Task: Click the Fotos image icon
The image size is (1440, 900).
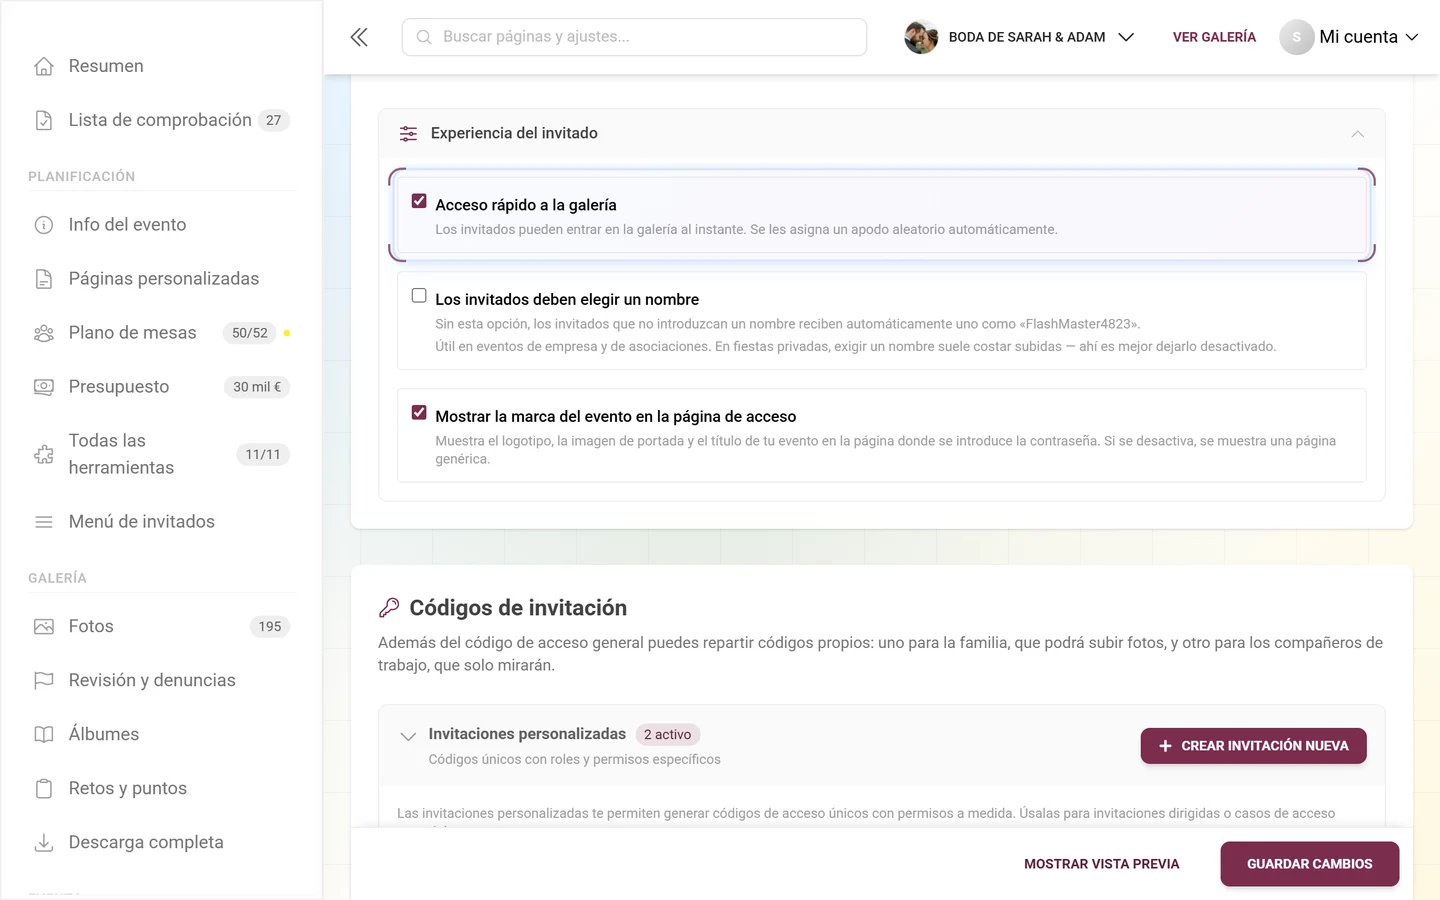Action: coord(44,627)
